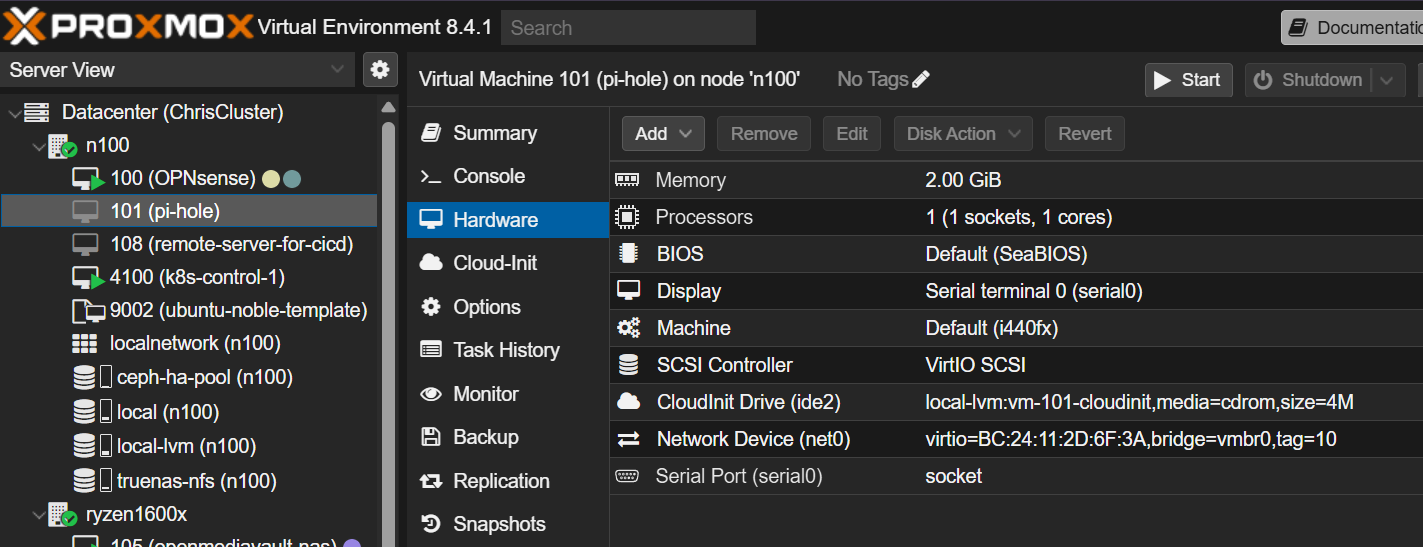Viewport: 1423px width, 547px height.
Task: Click the Processors CPU chip icon
Action: pyautogui.click(x=627, y=217)
